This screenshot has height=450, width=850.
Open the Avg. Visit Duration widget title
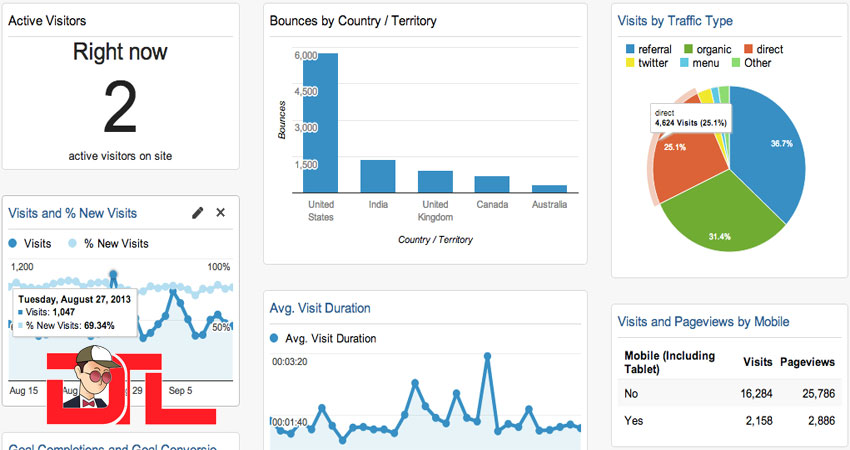(320, 308)
